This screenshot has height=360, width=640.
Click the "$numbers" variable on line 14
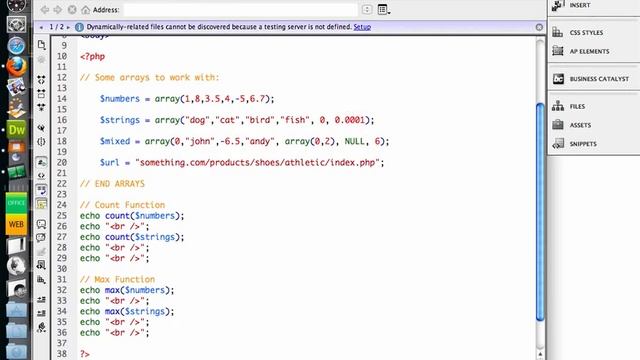(x=120, y=99)
